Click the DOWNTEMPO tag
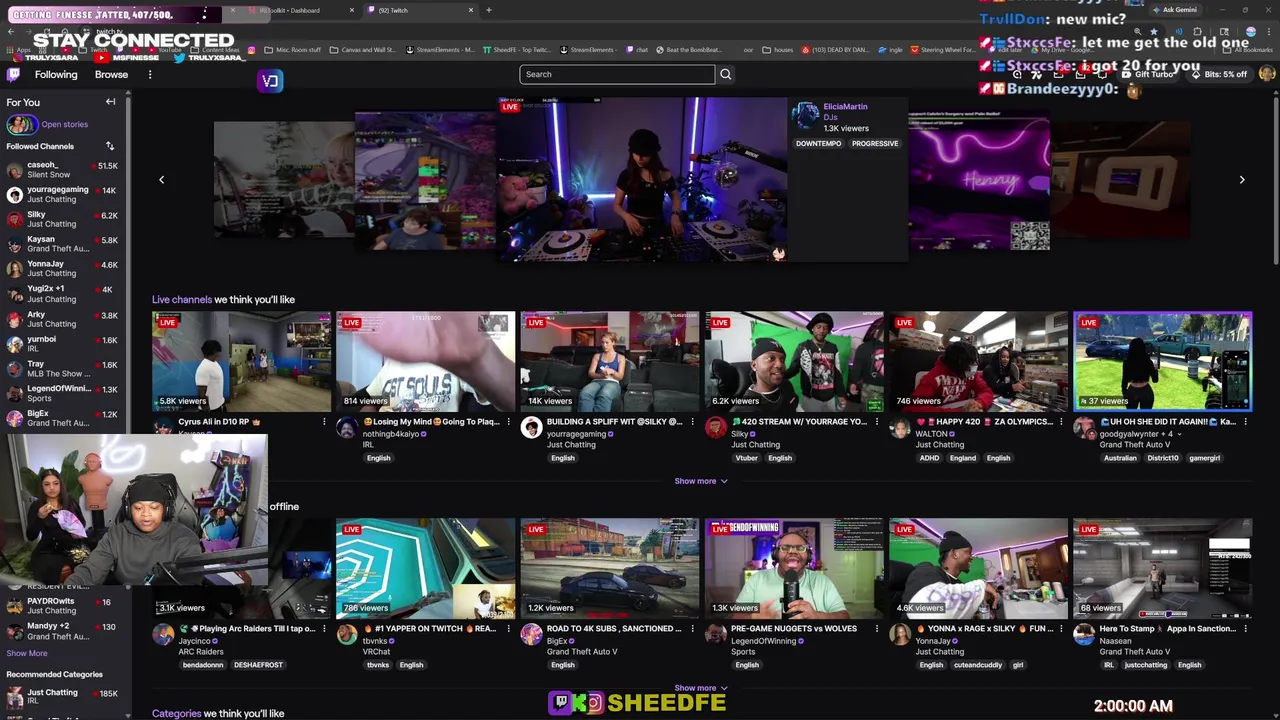This screenshot has width=1280, height=720. pyautogui.click(x=818, y=143)
